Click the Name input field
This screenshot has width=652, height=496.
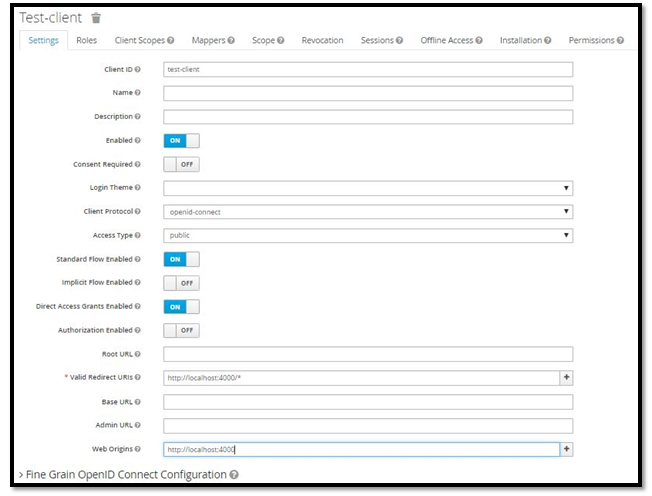[368, 93]
